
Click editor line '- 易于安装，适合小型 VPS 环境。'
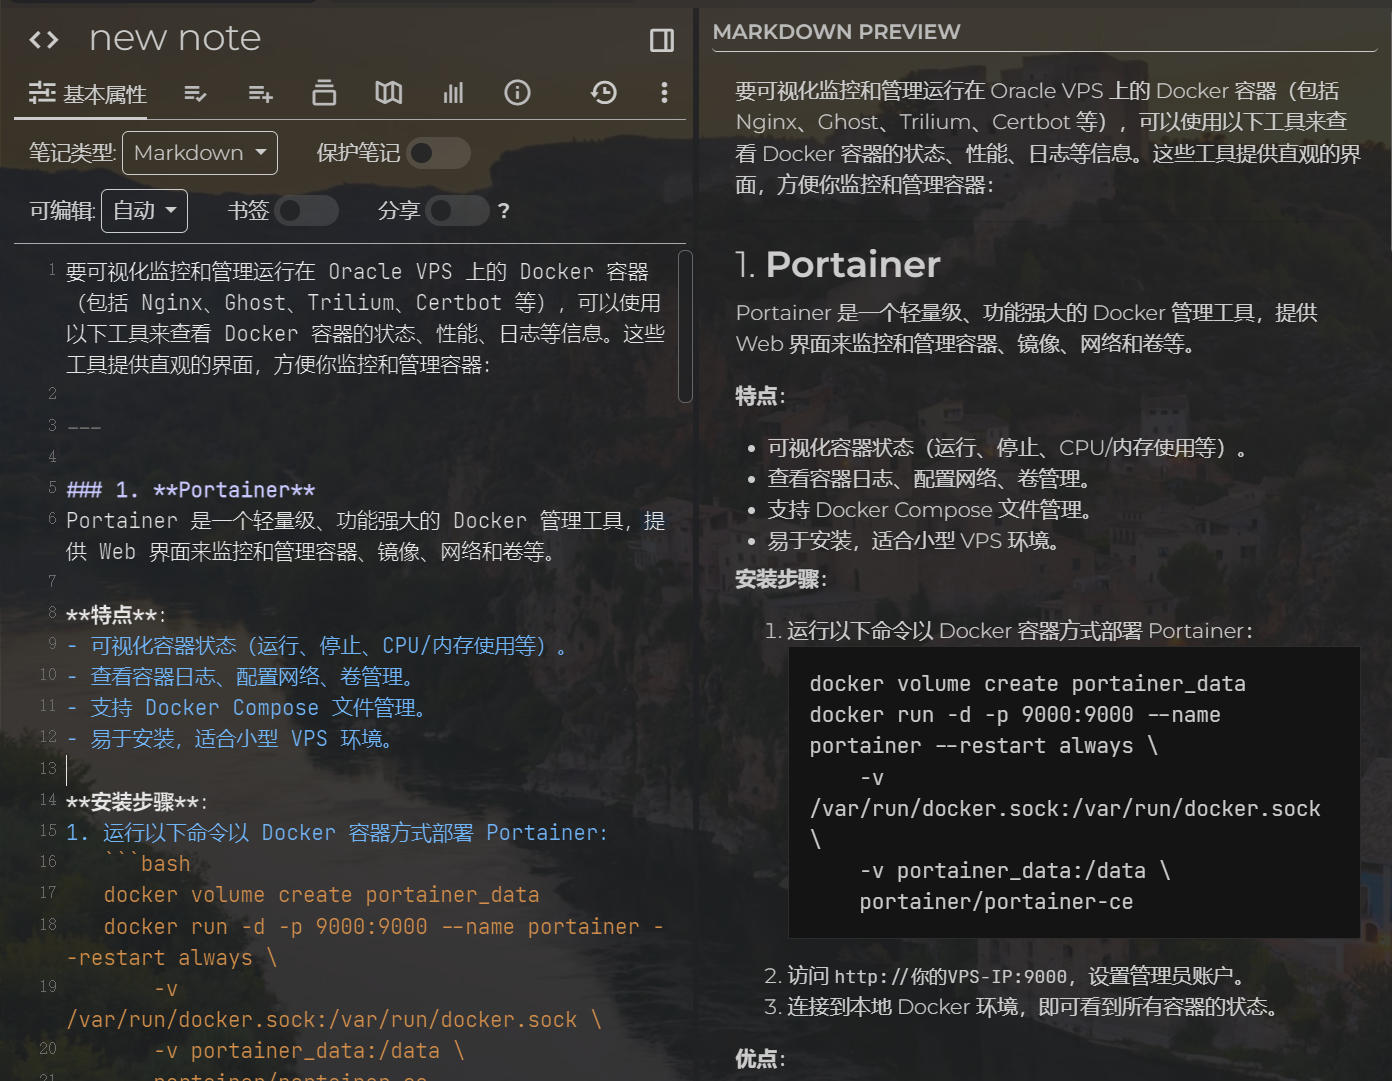(x=231, y=739)
